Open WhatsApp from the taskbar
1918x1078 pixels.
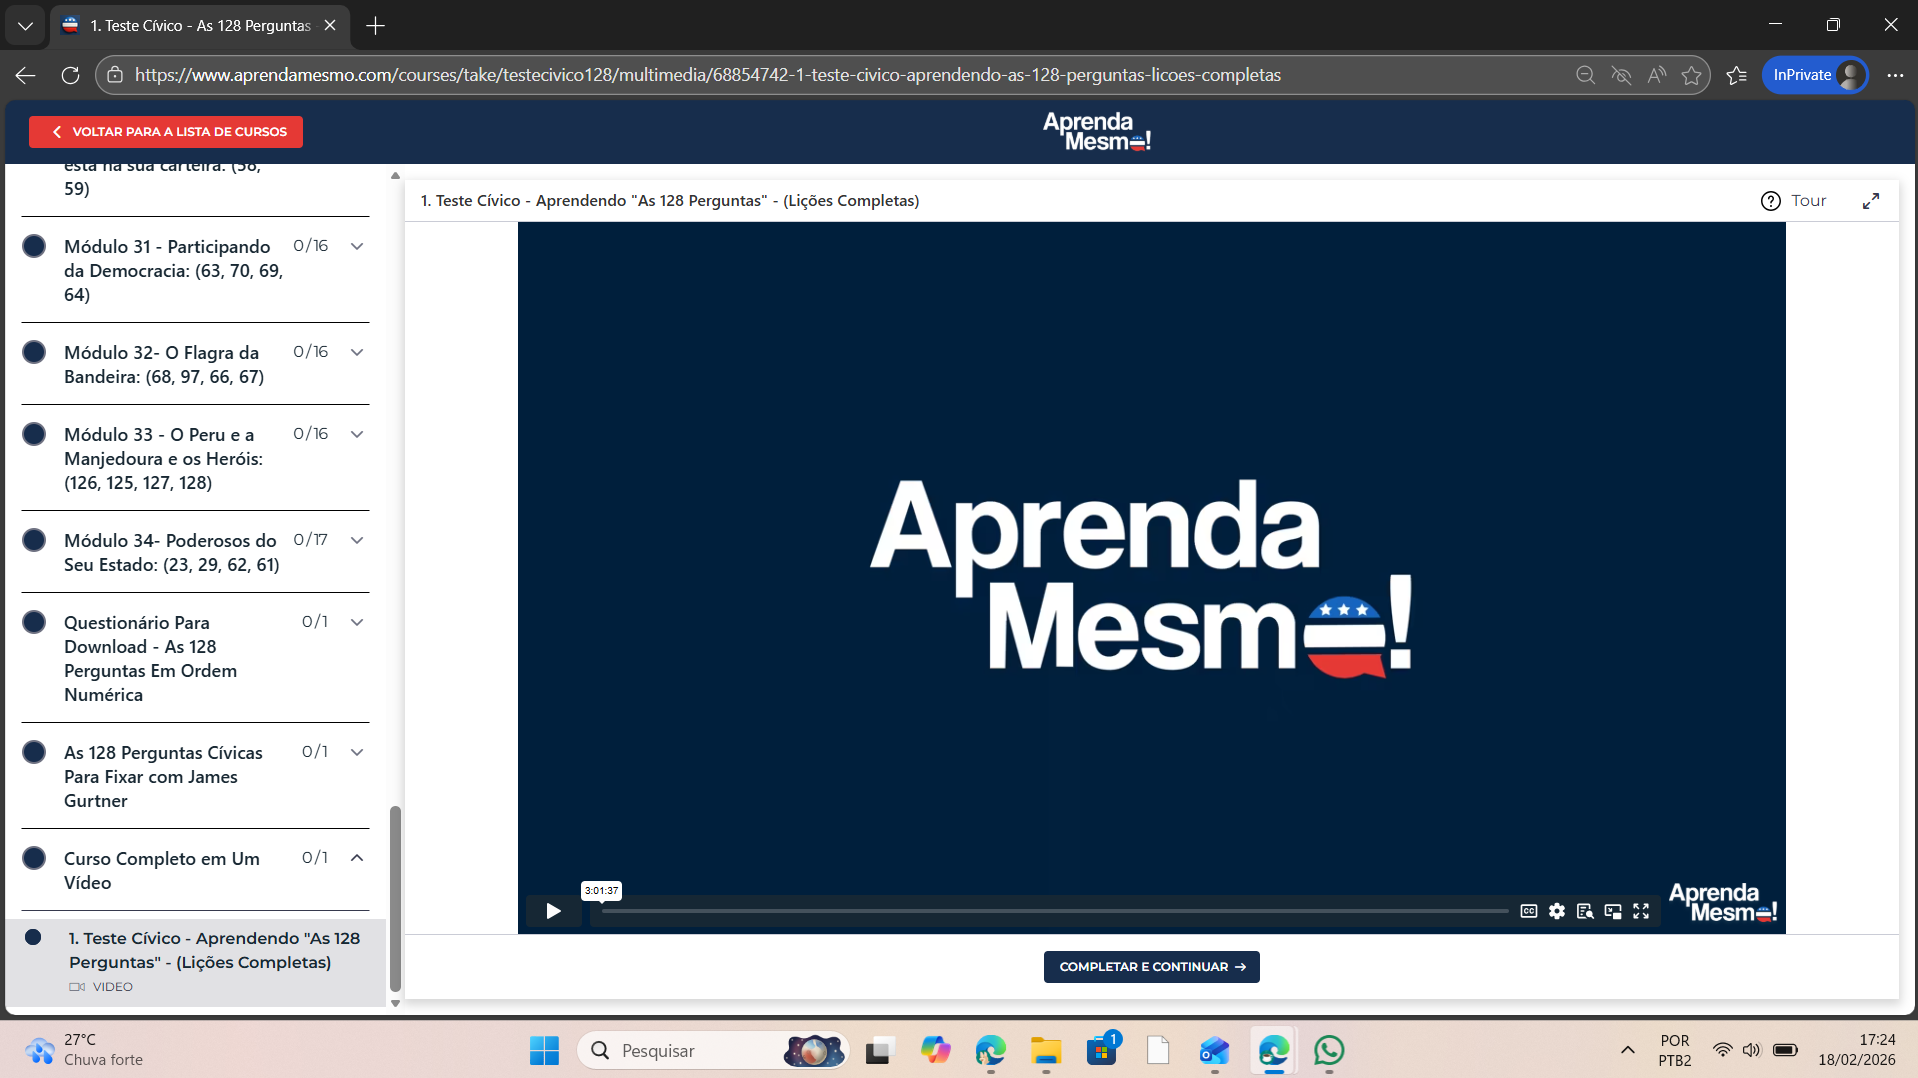click(x=1329, y=1050)
